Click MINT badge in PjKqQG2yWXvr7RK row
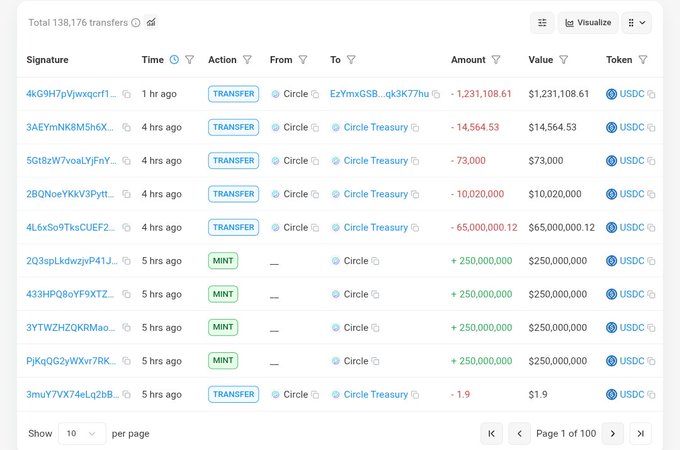 (x=223, y=360)
